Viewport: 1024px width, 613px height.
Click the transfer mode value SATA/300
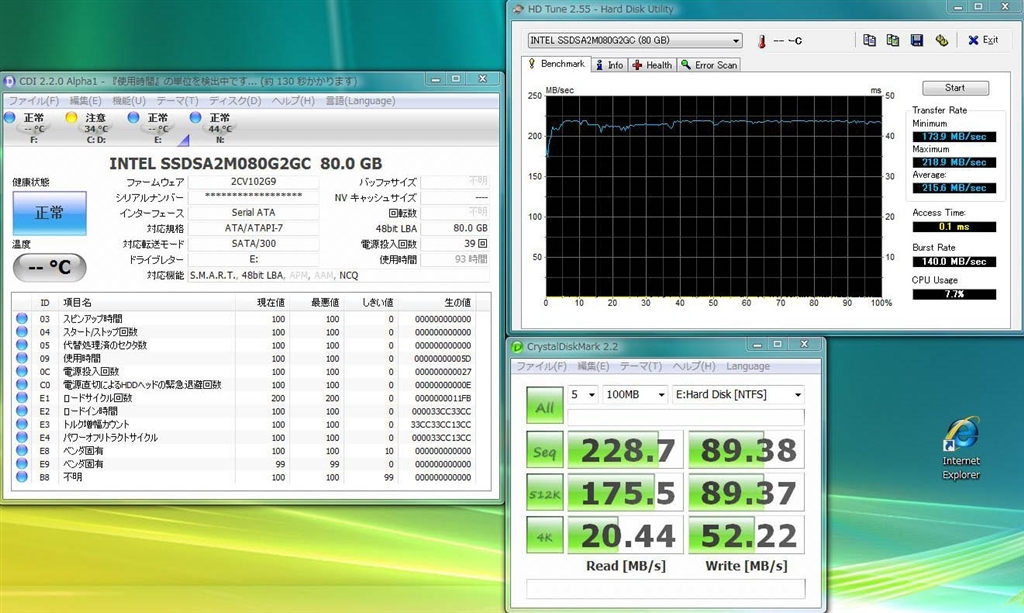click(253, 244)
